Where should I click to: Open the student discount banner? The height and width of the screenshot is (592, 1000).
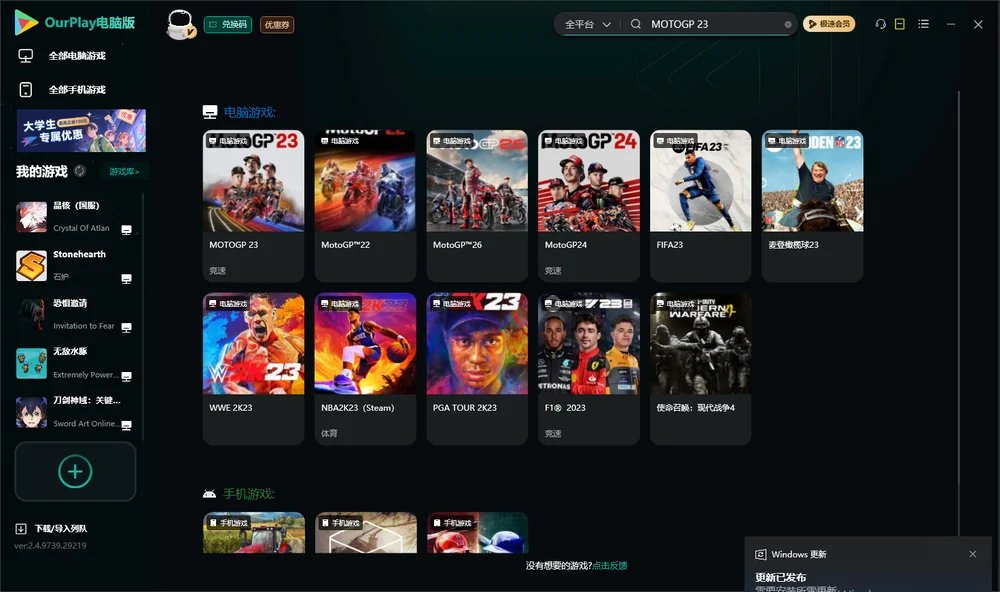pos(82,131)
